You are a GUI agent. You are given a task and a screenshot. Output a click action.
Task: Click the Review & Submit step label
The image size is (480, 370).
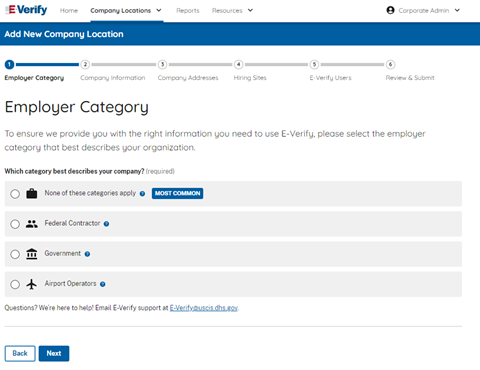410,78
